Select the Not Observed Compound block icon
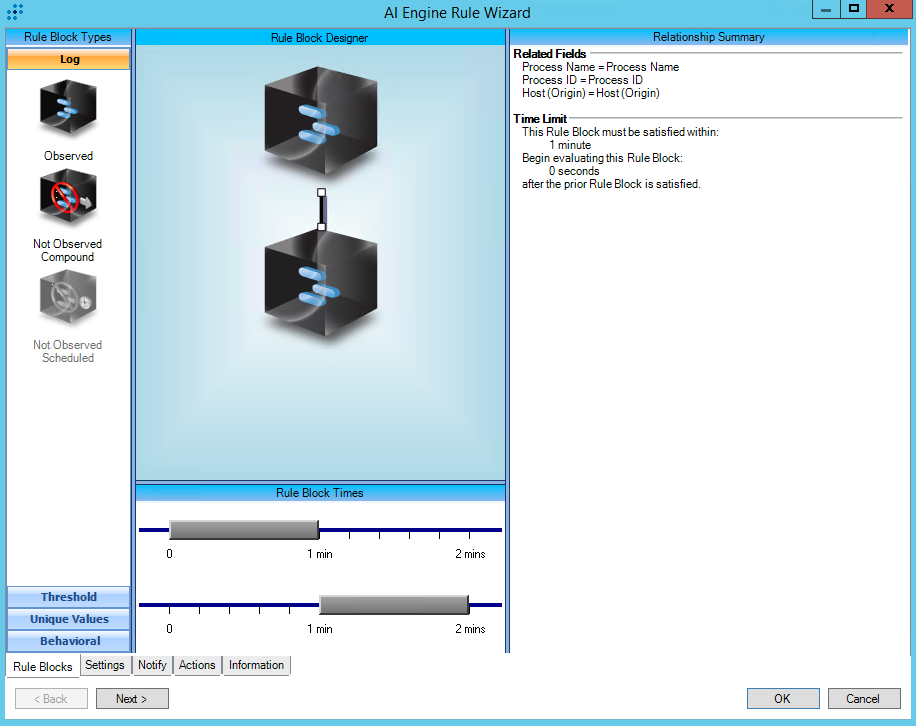The image size is (916, 726). click(x=68, y=198)
